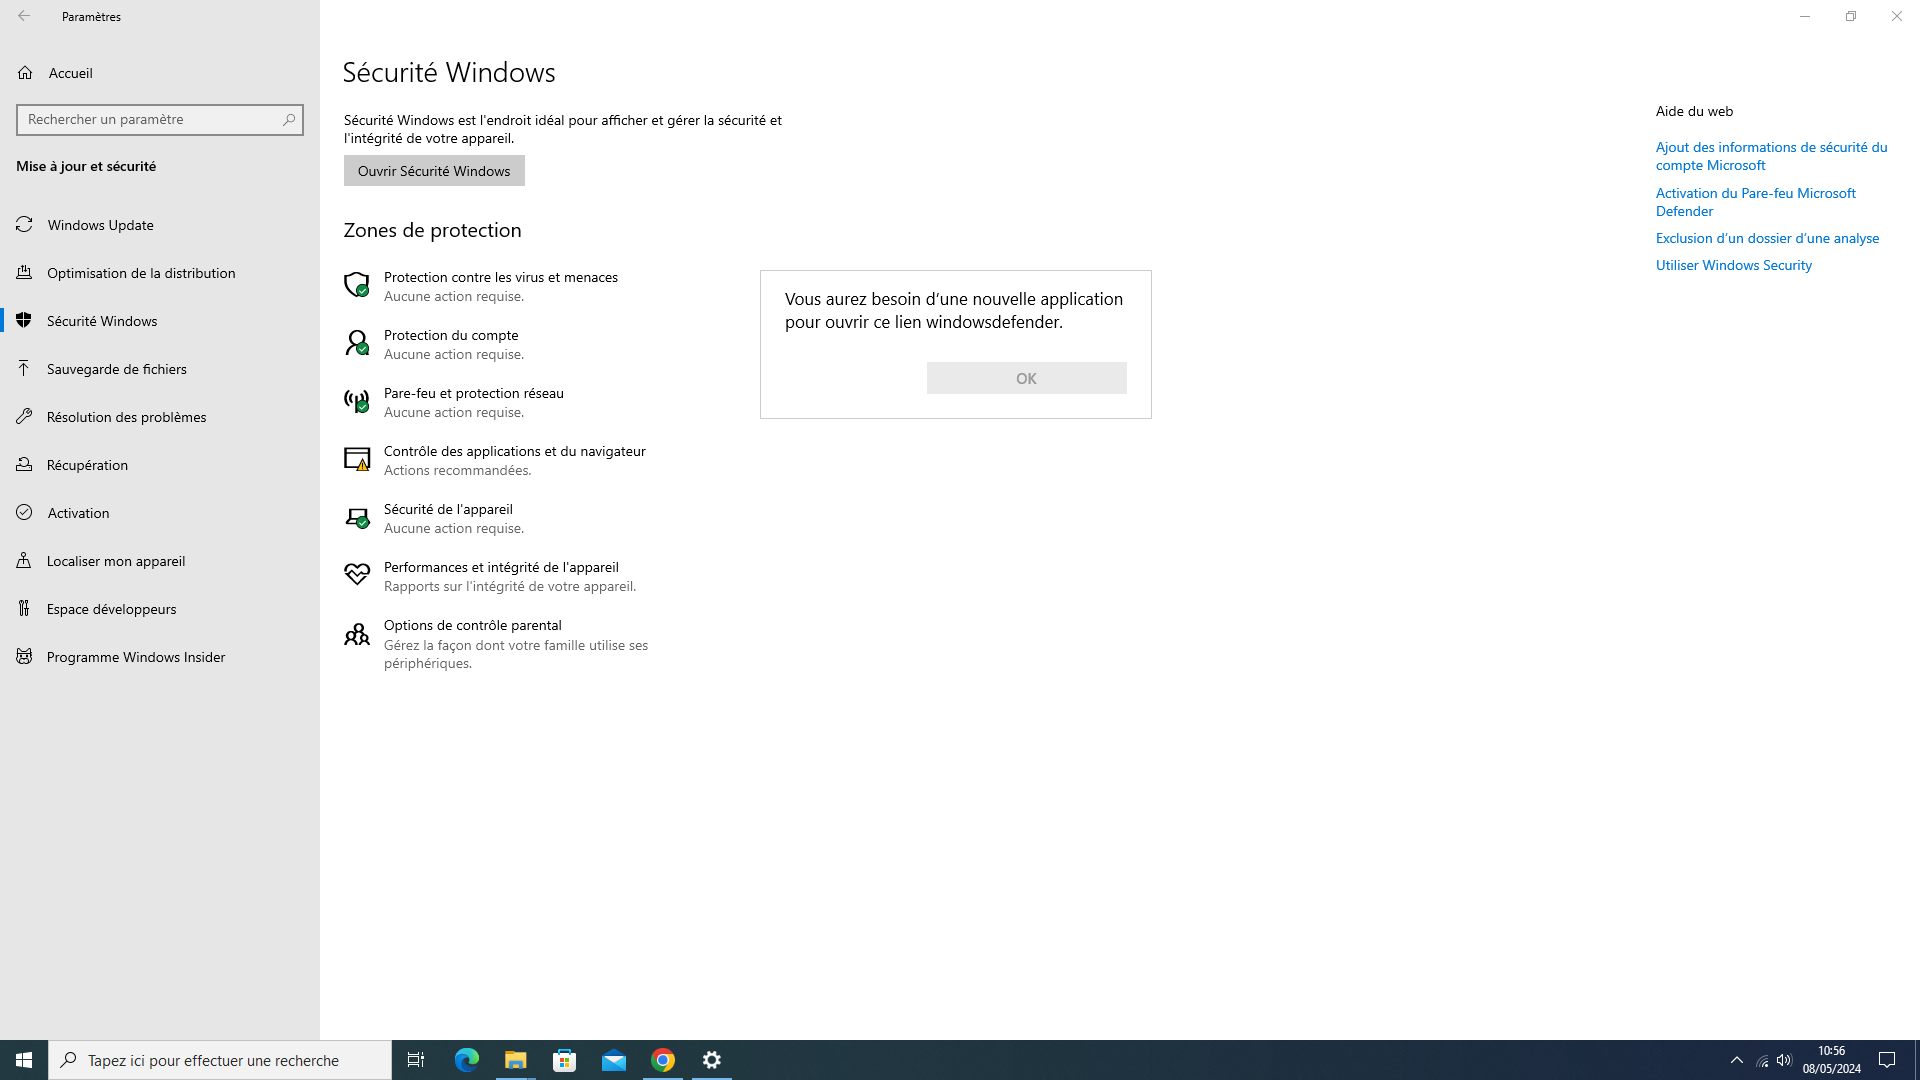Open Options de contrôle parental entry
Viewport: 1920px width, 1080px height.
point(500,643)
